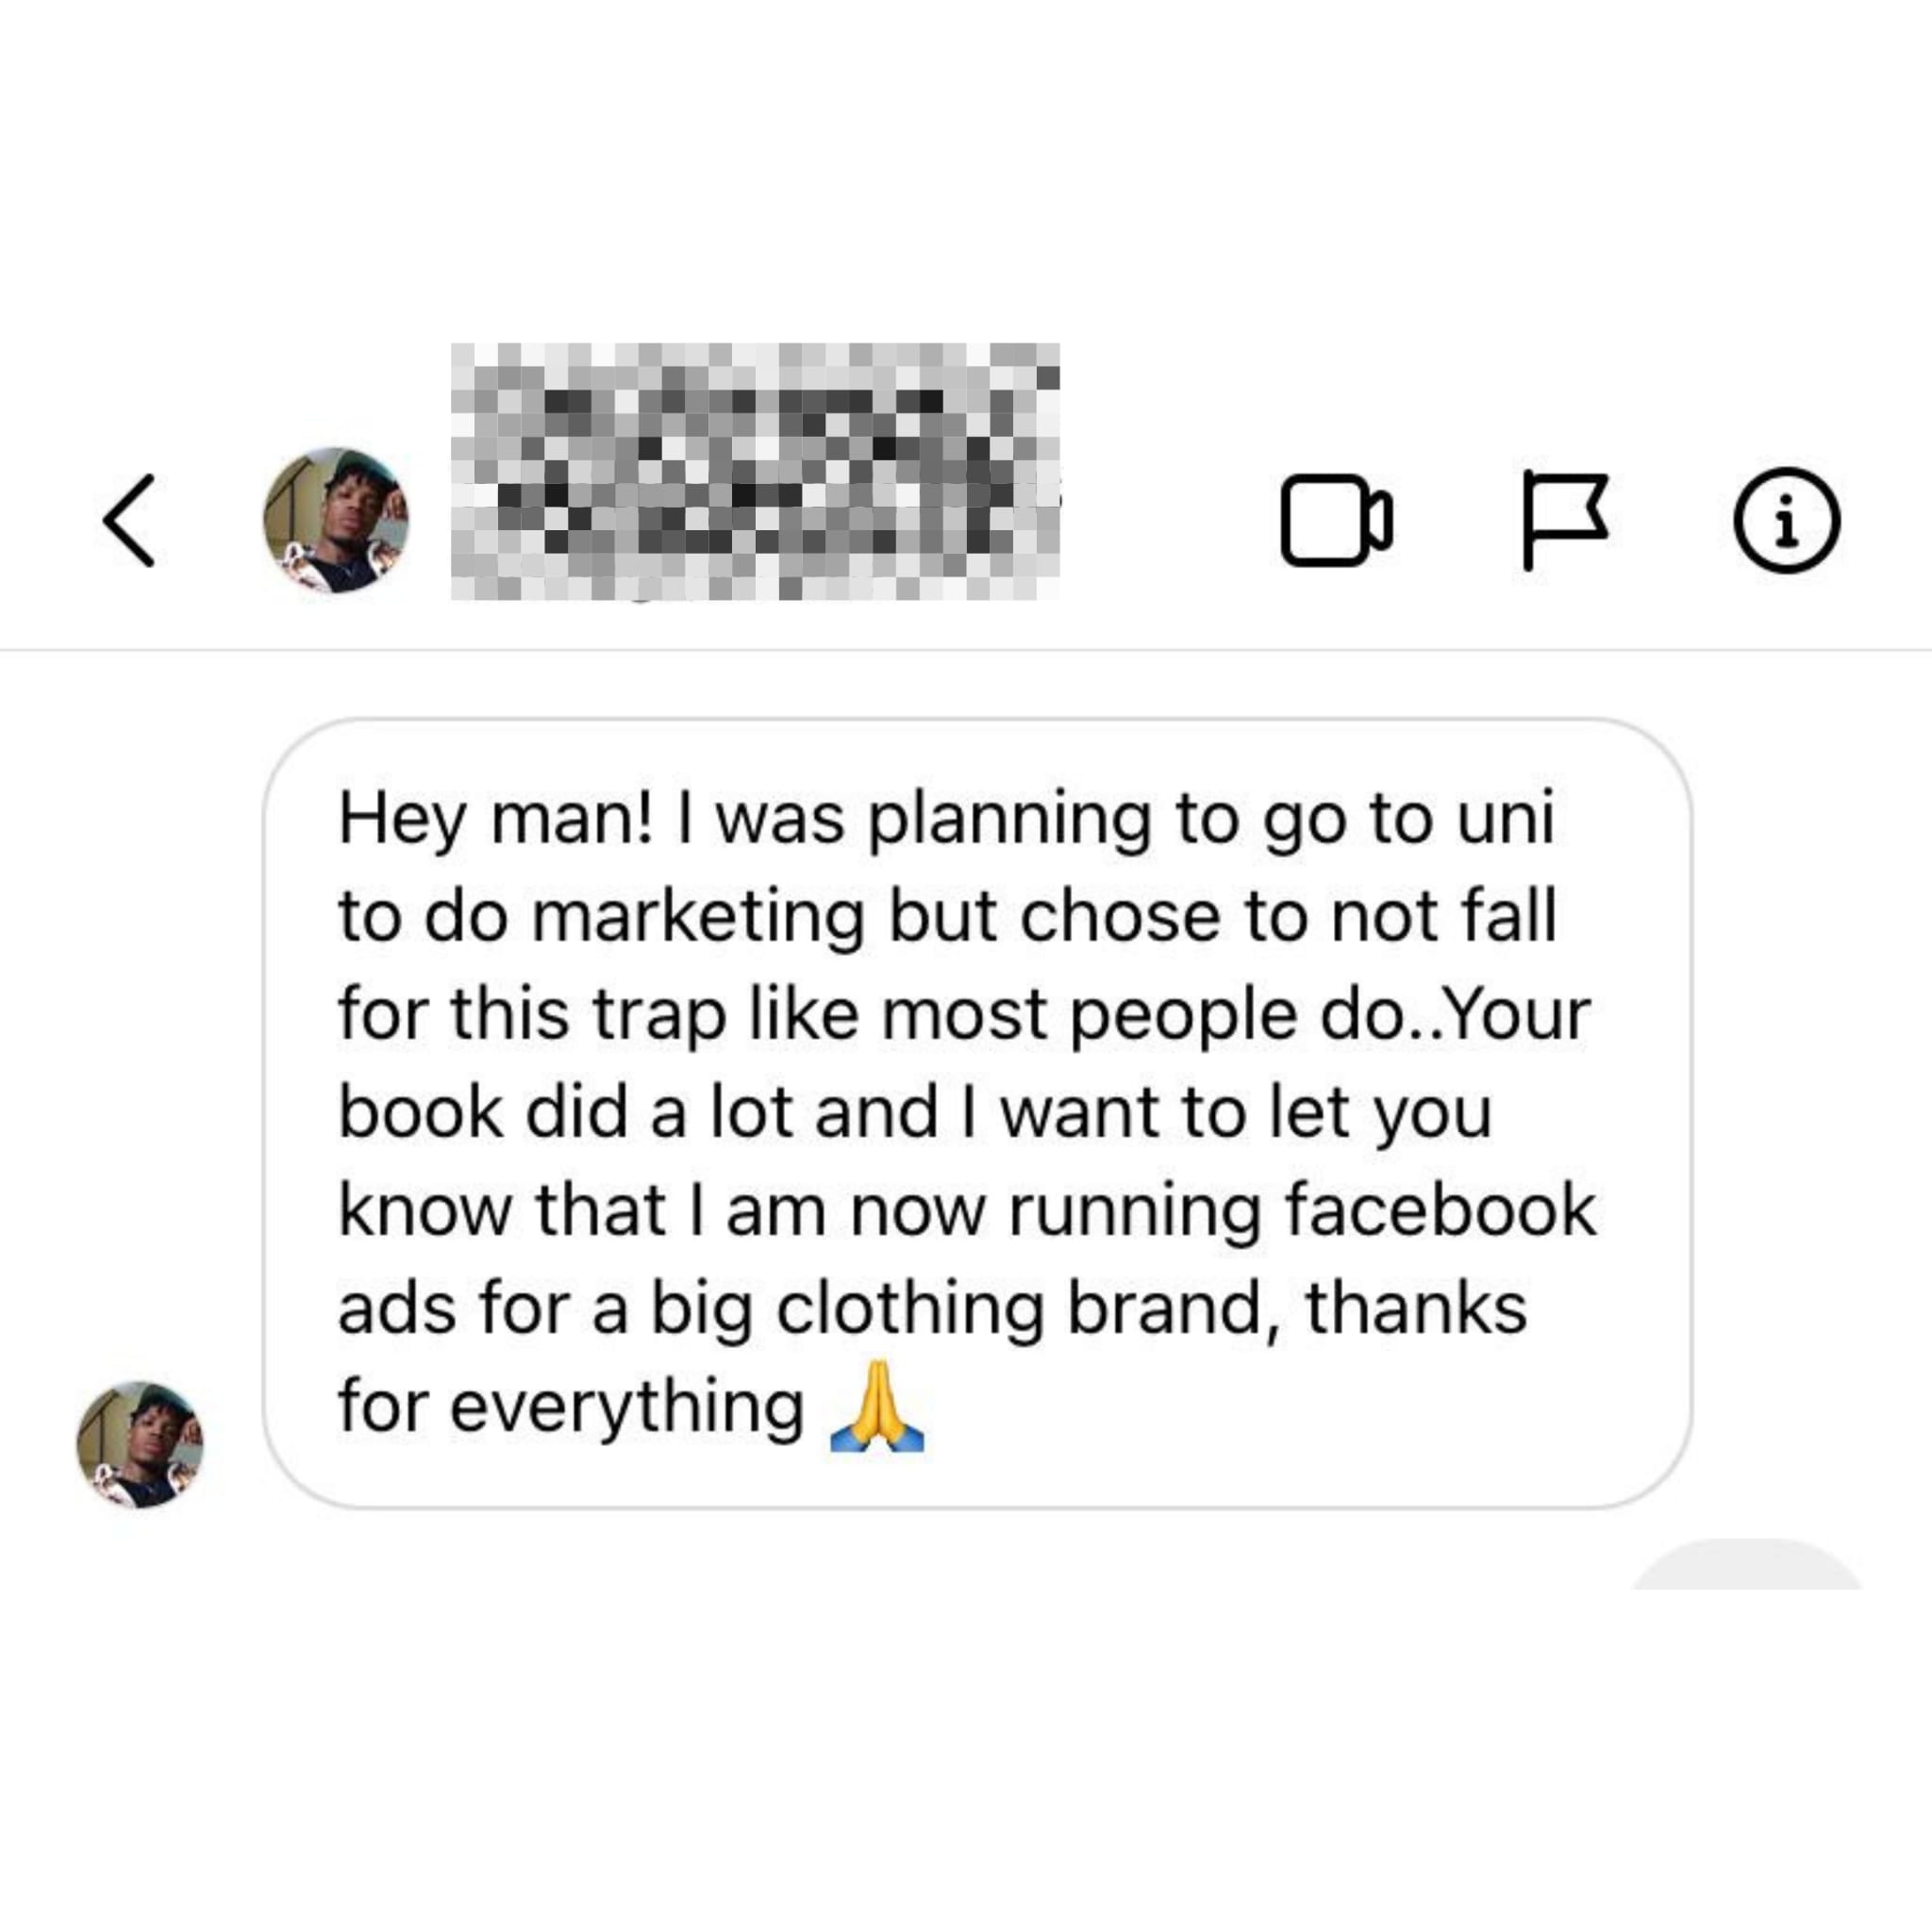
Task: Open the header profile picture
Action: click(336, 520)
